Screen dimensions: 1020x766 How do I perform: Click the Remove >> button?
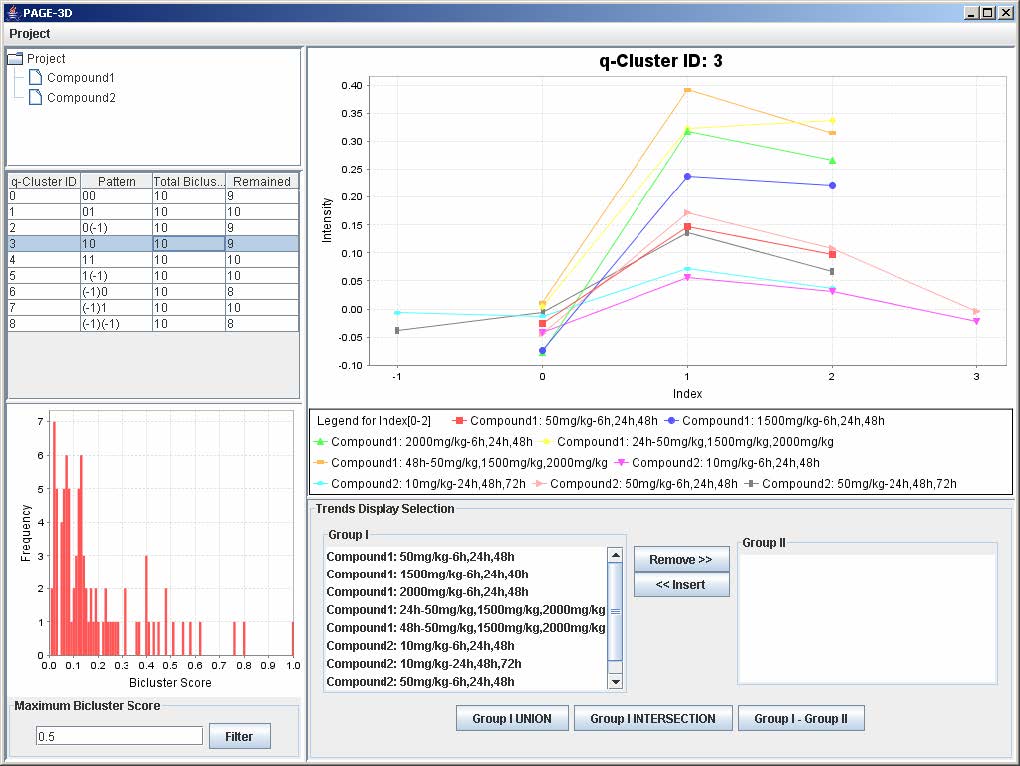[681, 559]
